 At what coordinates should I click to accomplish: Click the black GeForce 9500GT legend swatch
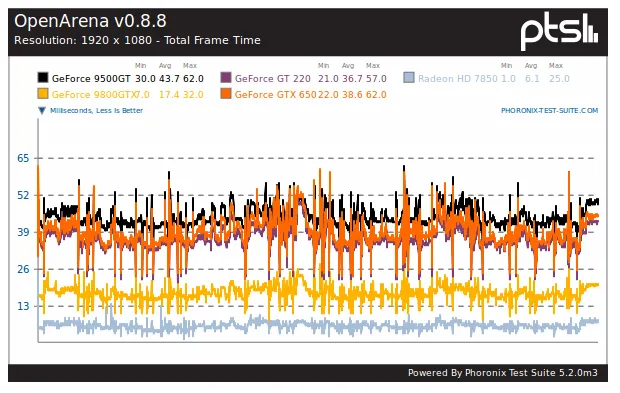(x=43, y=77)
